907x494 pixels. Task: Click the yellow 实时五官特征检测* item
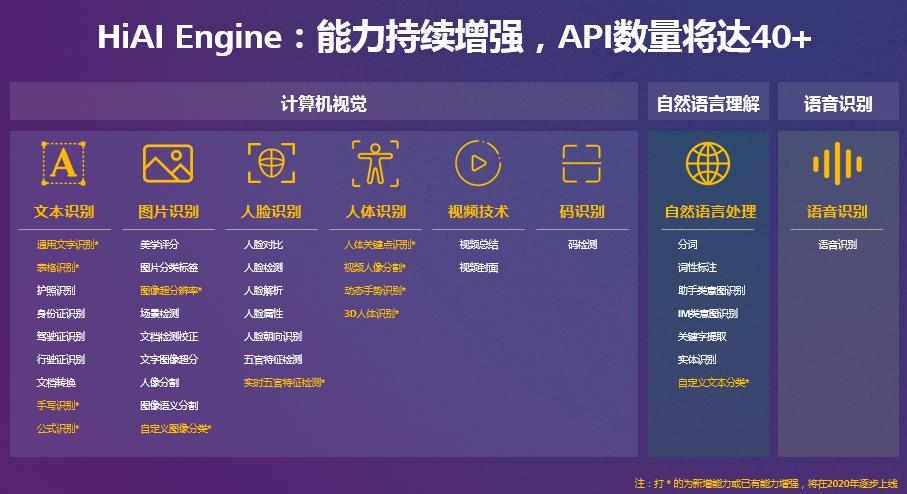click(x=285, y=382)
